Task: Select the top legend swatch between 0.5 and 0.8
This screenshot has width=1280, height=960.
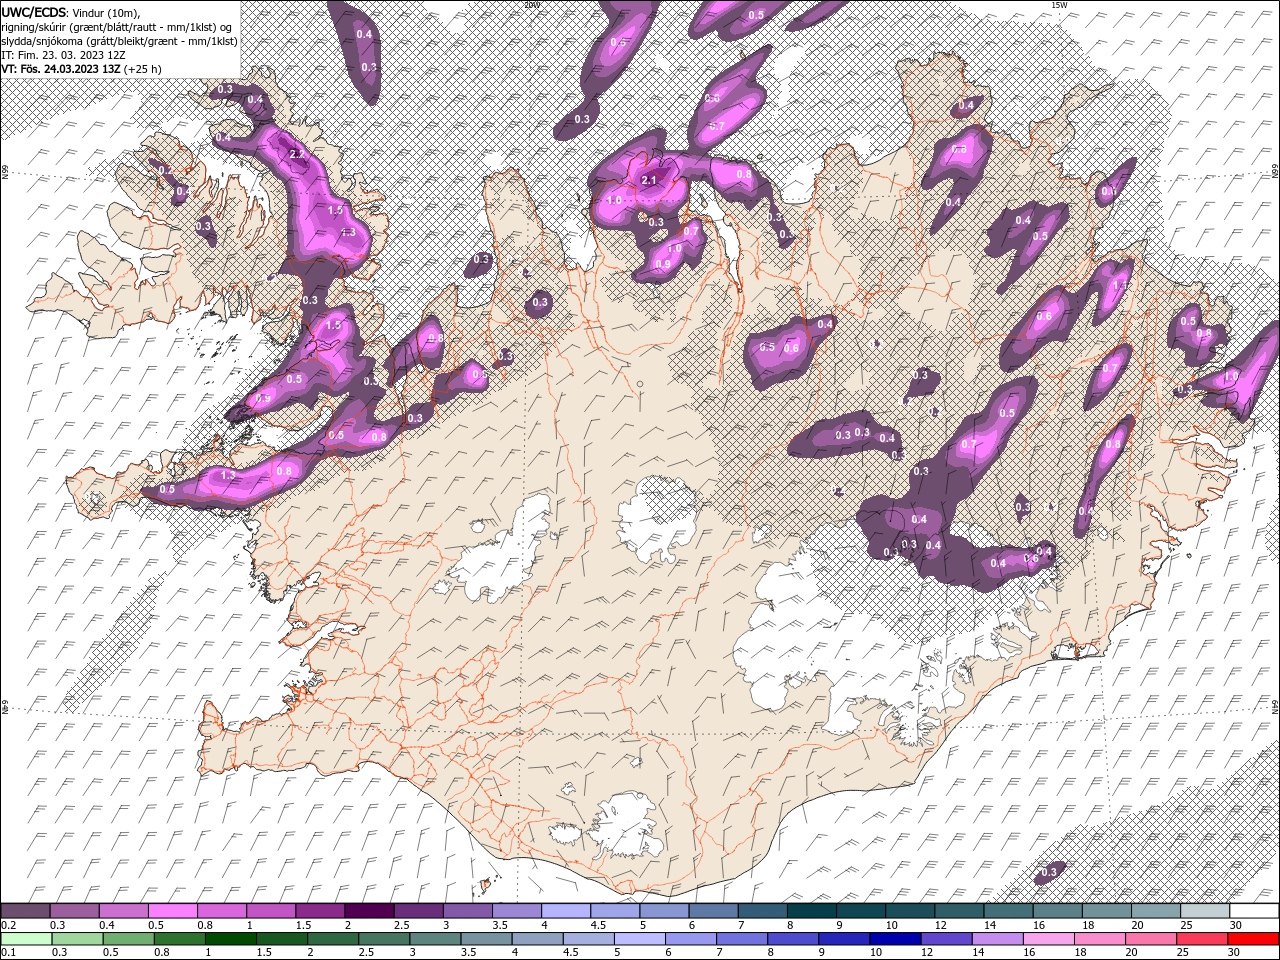Action: 173,911
